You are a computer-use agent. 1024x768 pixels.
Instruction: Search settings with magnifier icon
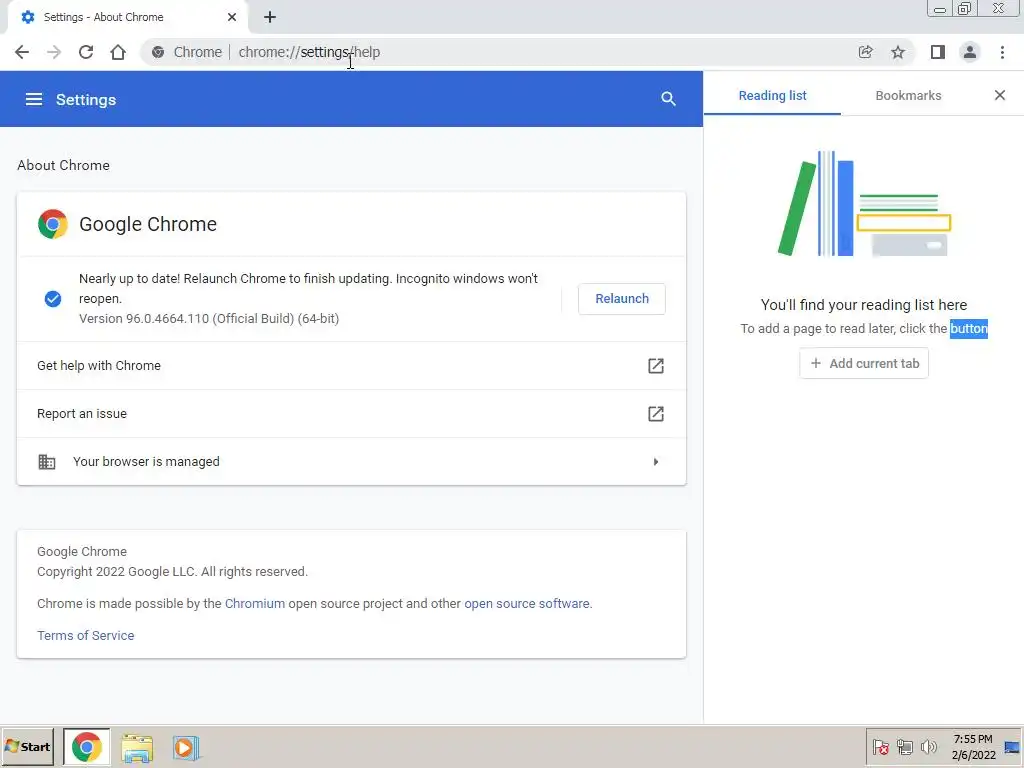(x=667, y=99)
